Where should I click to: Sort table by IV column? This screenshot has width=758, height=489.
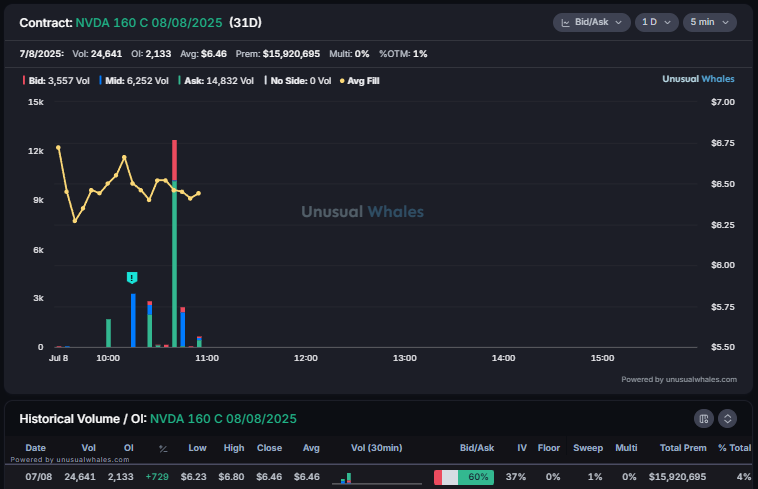click(522, 448)
